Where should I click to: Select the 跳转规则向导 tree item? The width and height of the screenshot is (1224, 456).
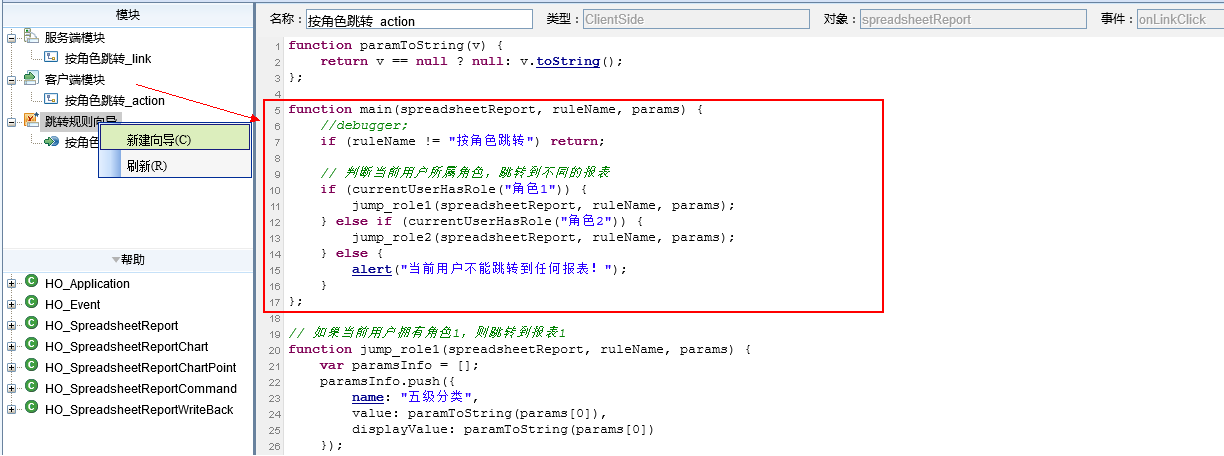tap(80, 121)
